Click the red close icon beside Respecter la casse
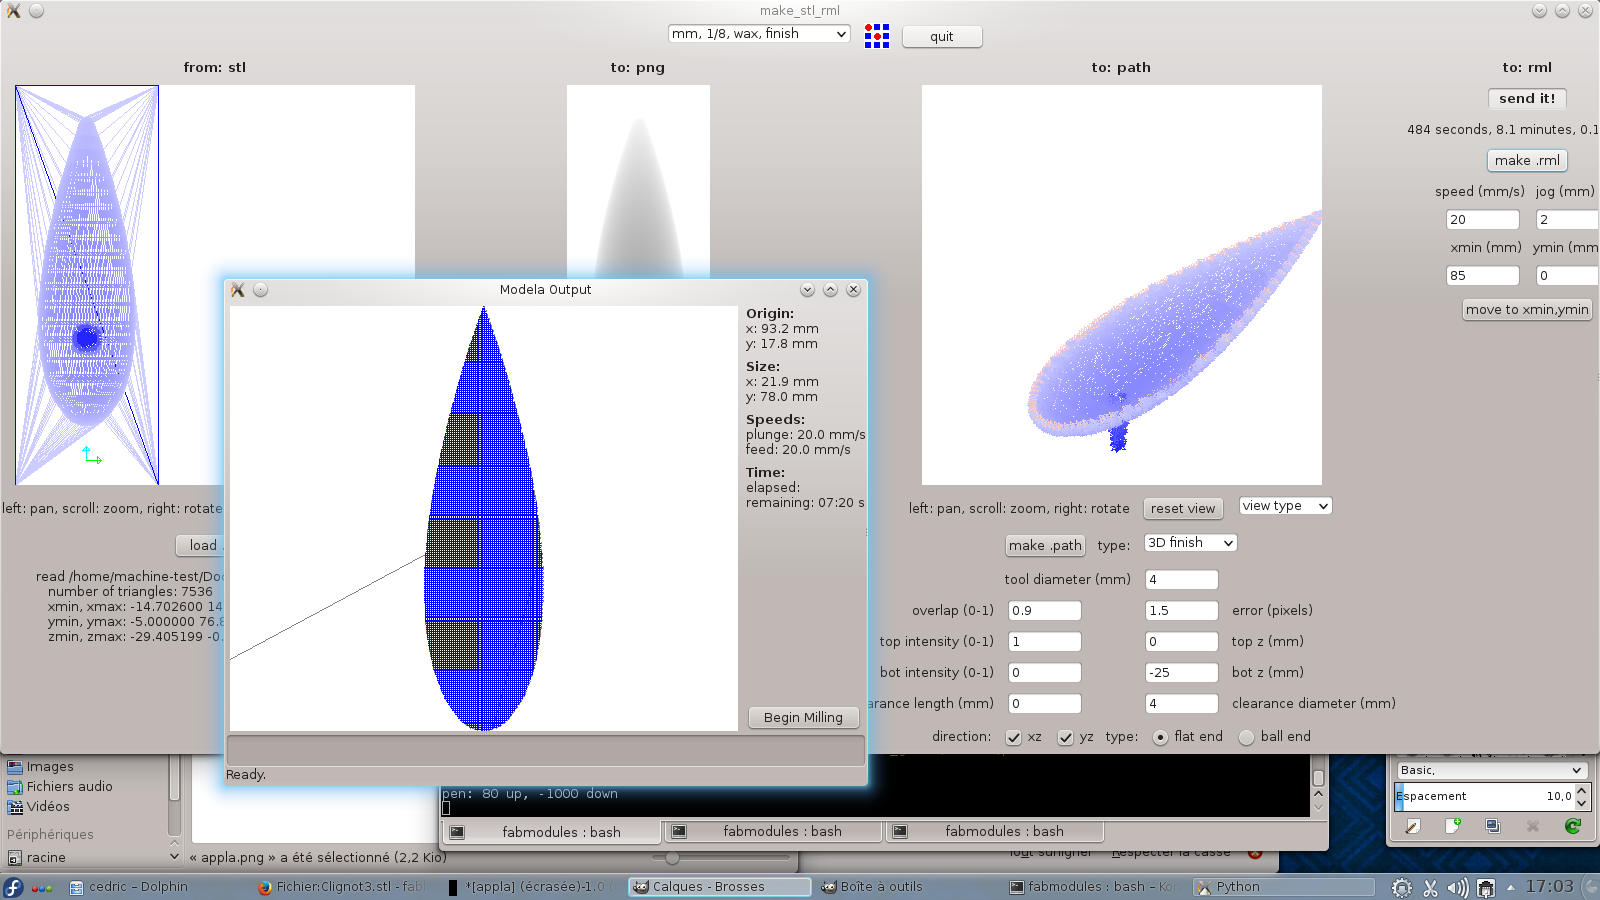This screenshot has height=900, width=1600. click(x=1255, y=853)
